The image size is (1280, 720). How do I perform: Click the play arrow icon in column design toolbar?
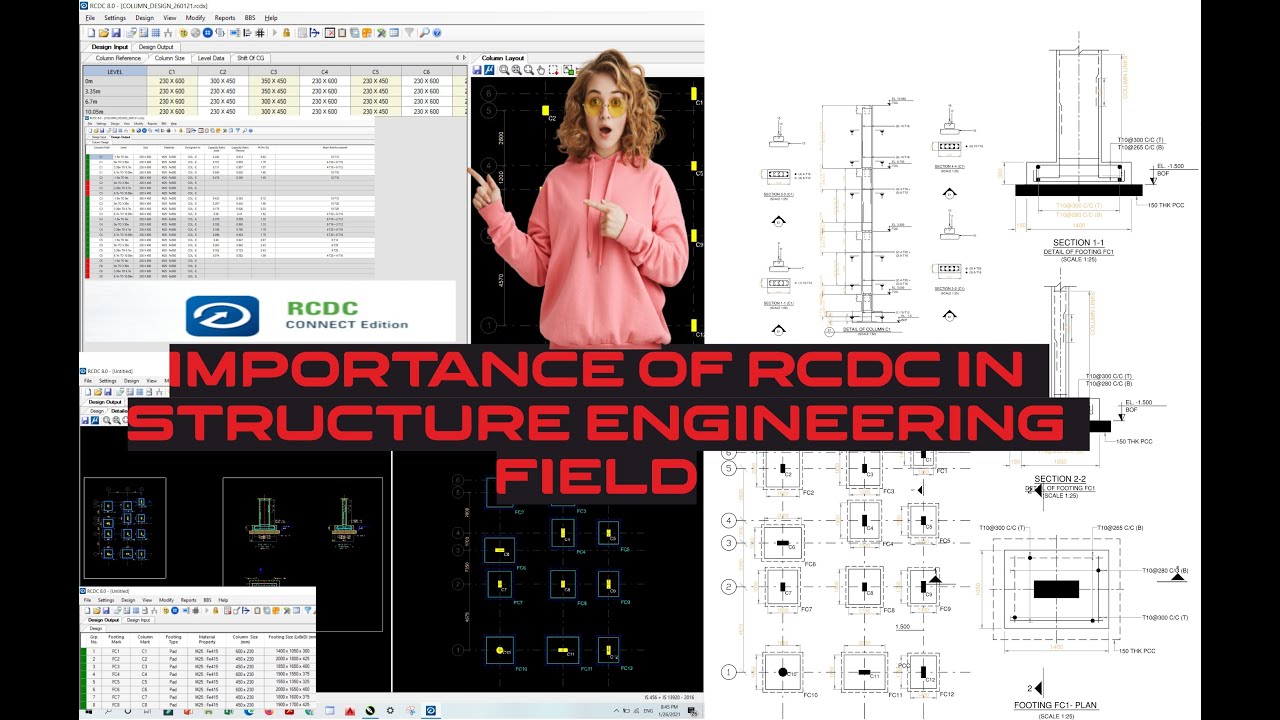[x=274, y=33]
